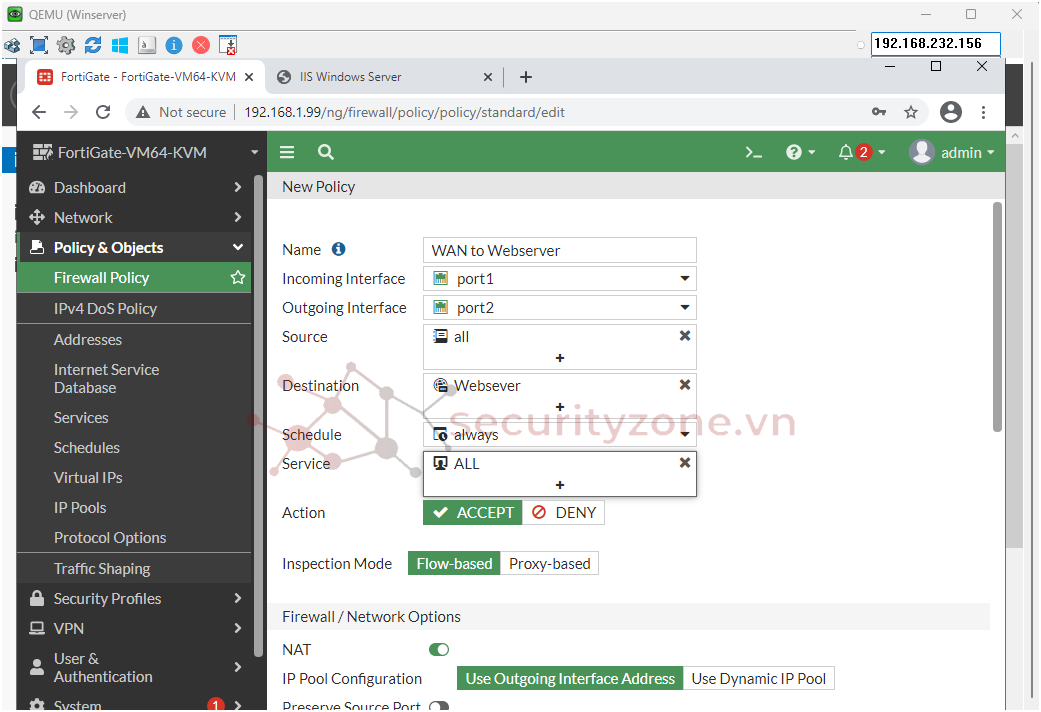The image size is (1041, 712).
Task: Click the search magnifier icon
Action: click(325, 152)
